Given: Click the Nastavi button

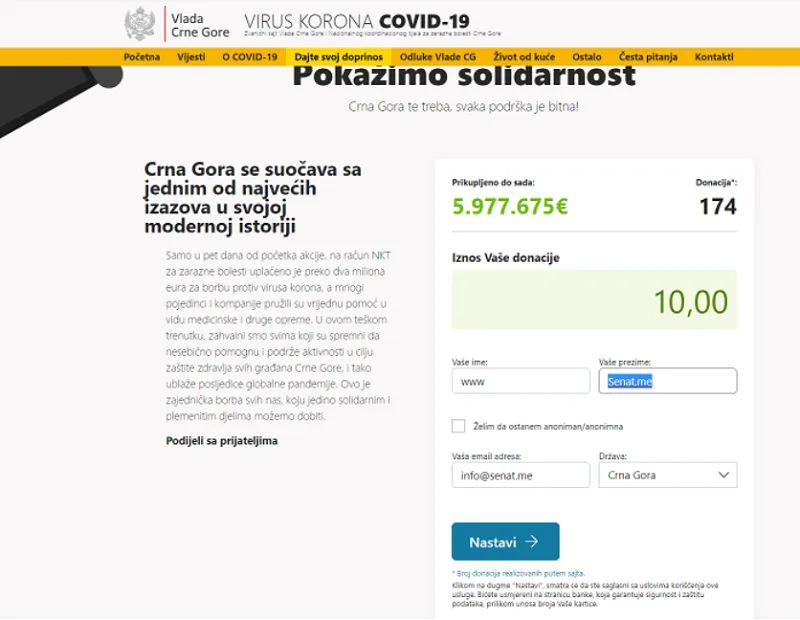Looking at the screenshot, I should (x=505, y=541).
